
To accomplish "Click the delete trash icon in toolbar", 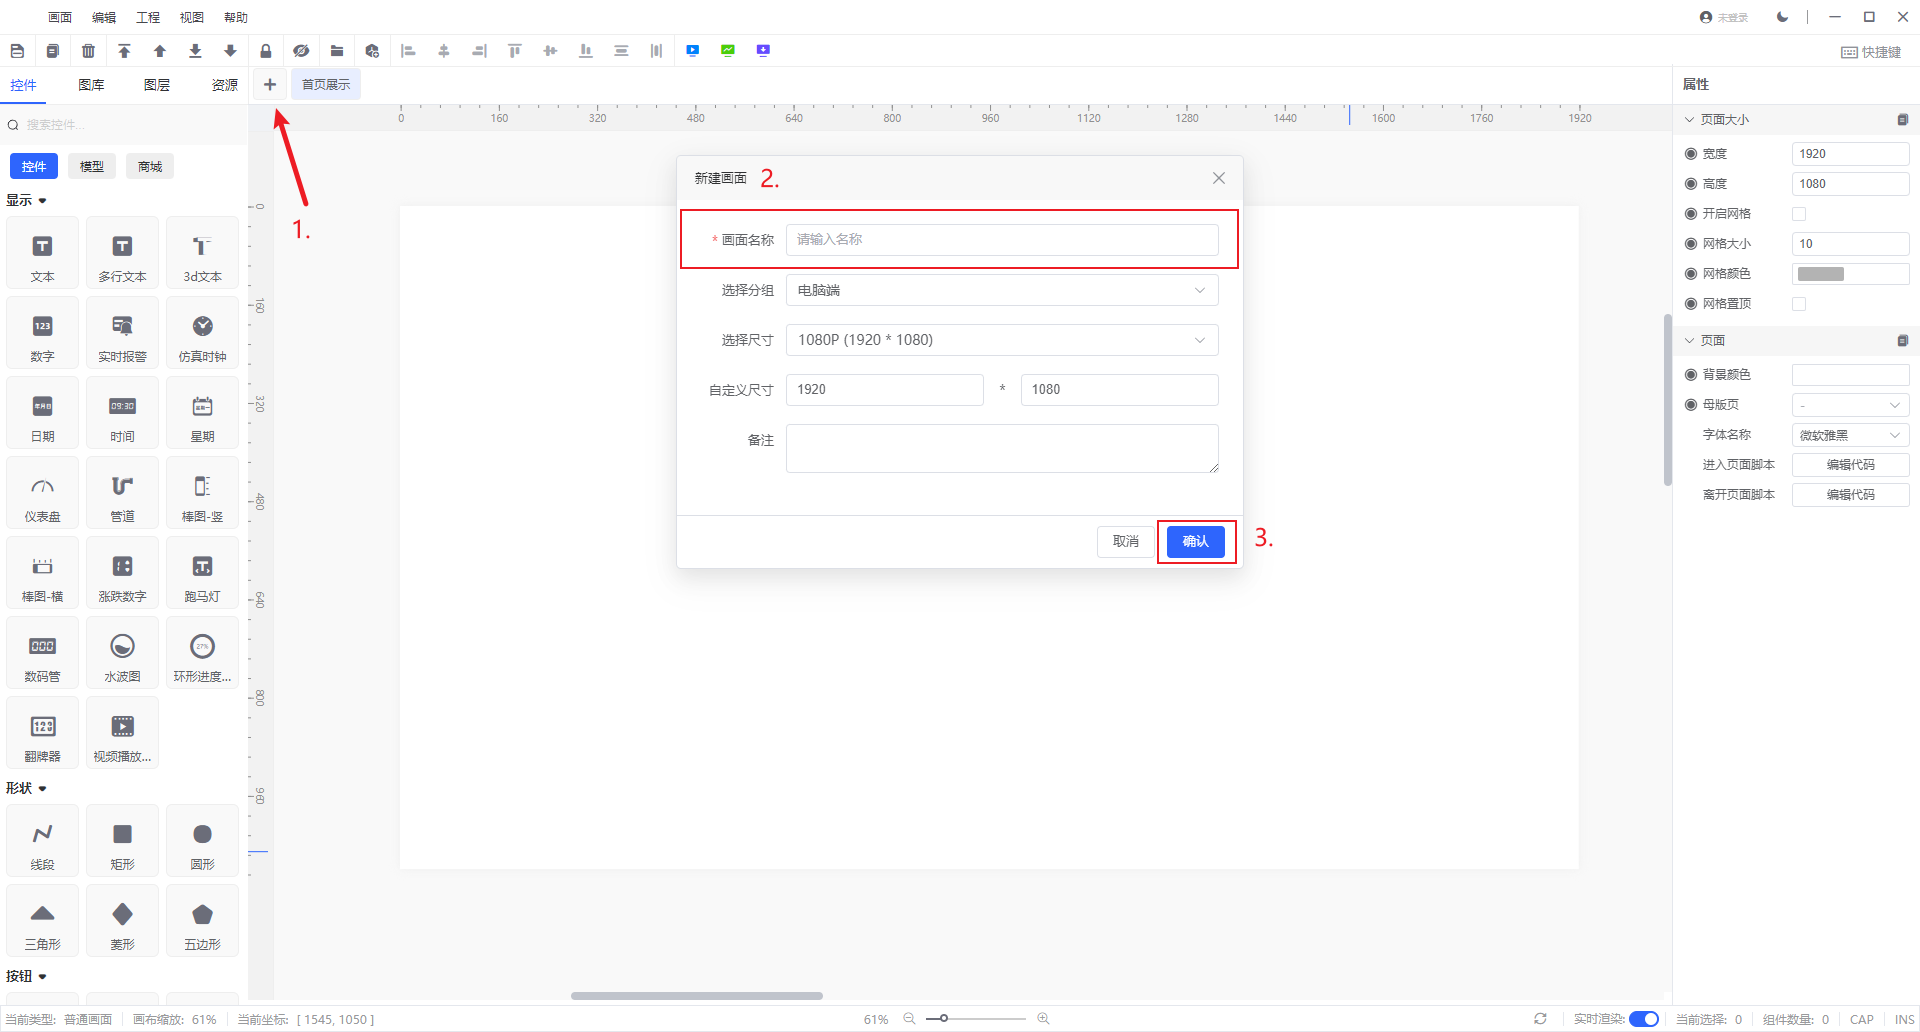I will pos(89,51).
